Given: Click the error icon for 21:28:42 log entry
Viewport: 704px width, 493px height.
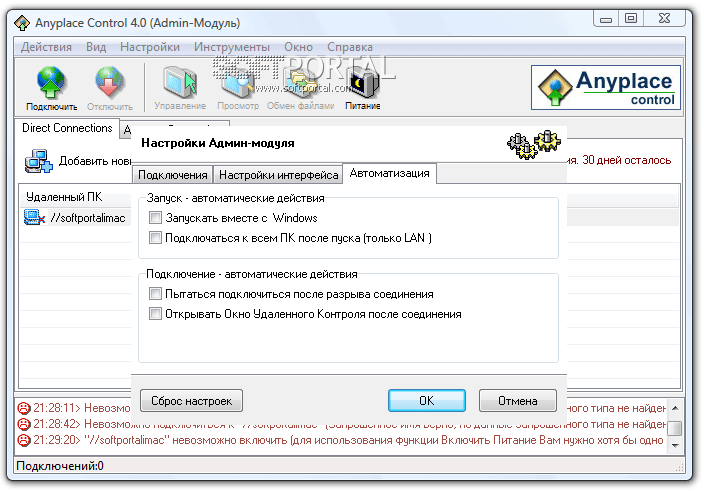Looking at the screenshot, I should [23, 424].
